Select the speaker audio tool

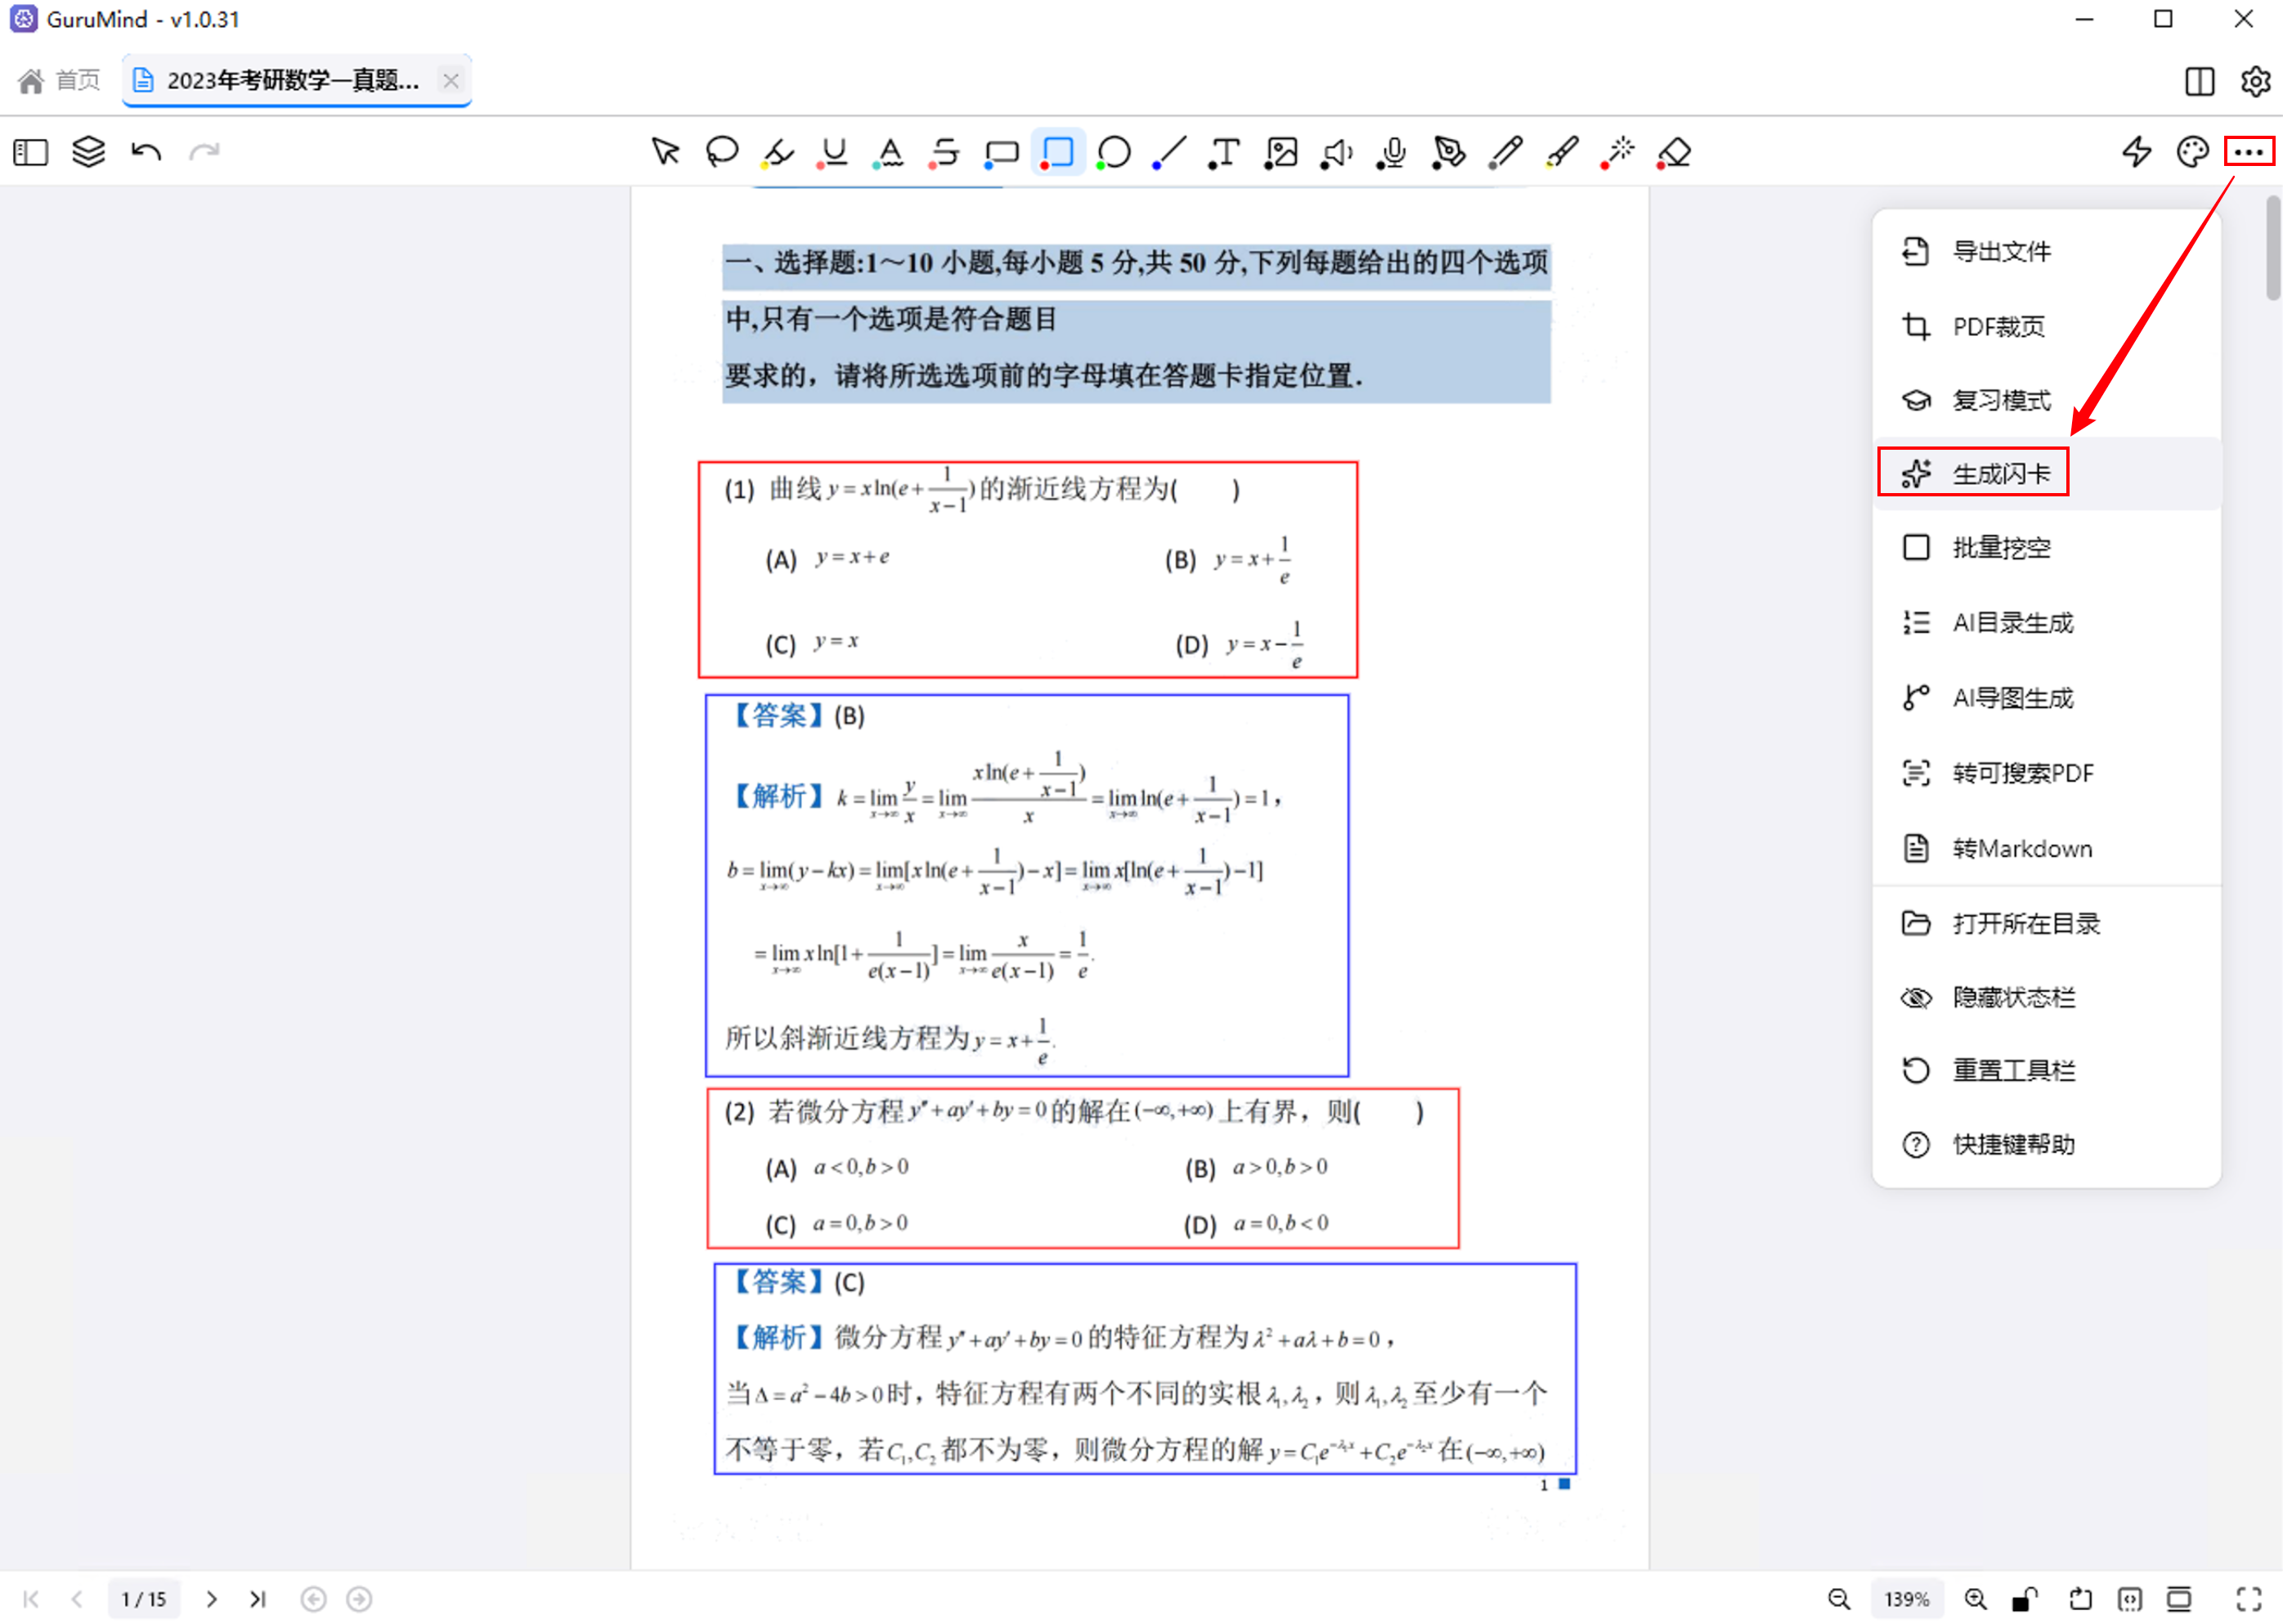click(x=1337, y=152)
